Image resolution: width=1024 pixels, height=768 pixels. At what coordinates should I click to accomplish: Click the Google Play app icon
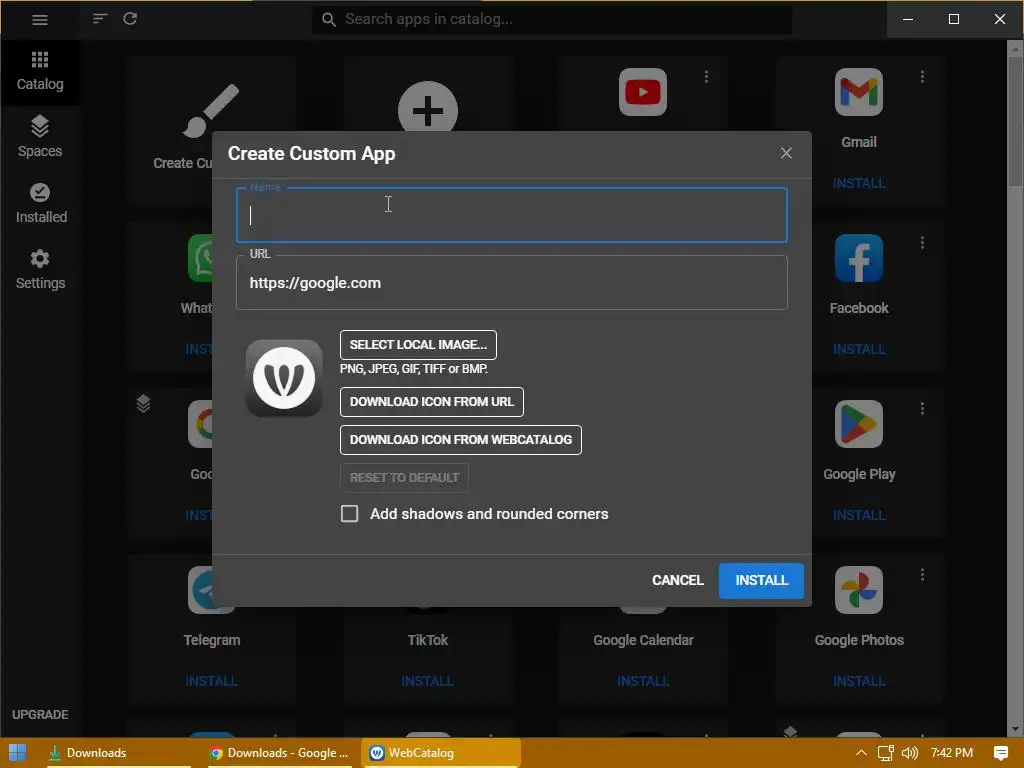coord(859,424)
